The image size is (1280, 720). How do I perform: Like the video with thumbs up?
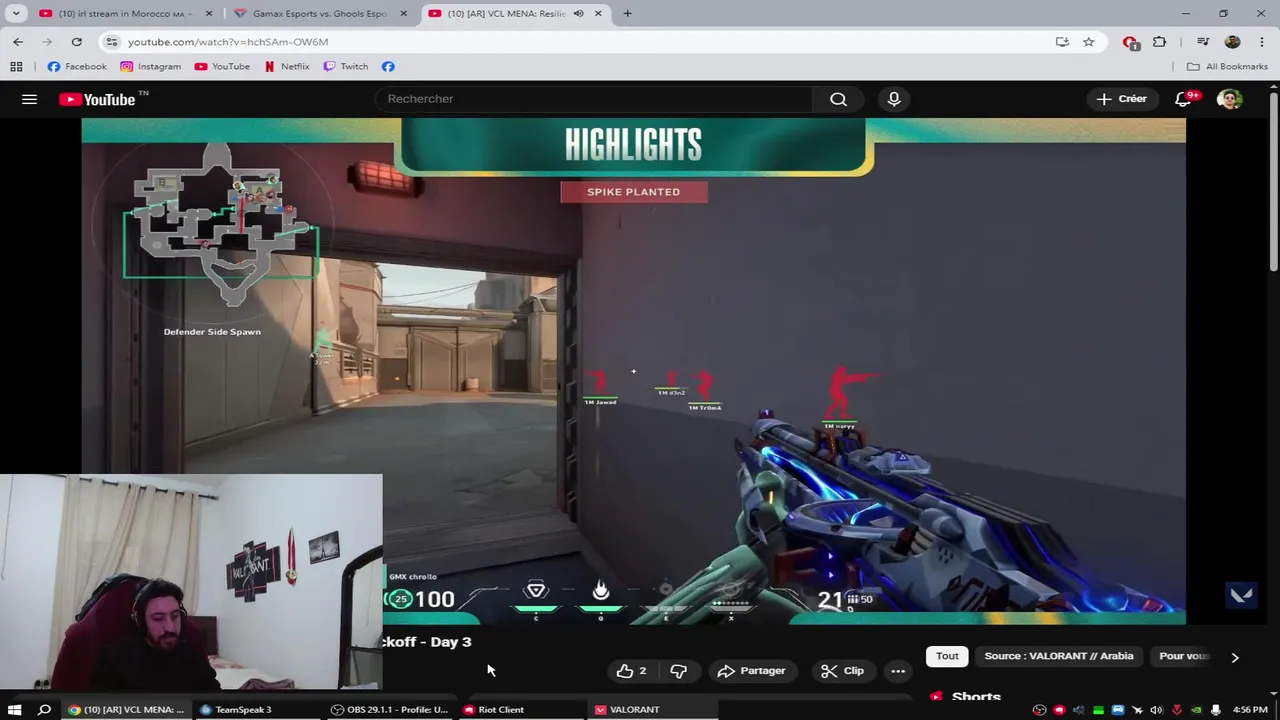tap(631, 671)
